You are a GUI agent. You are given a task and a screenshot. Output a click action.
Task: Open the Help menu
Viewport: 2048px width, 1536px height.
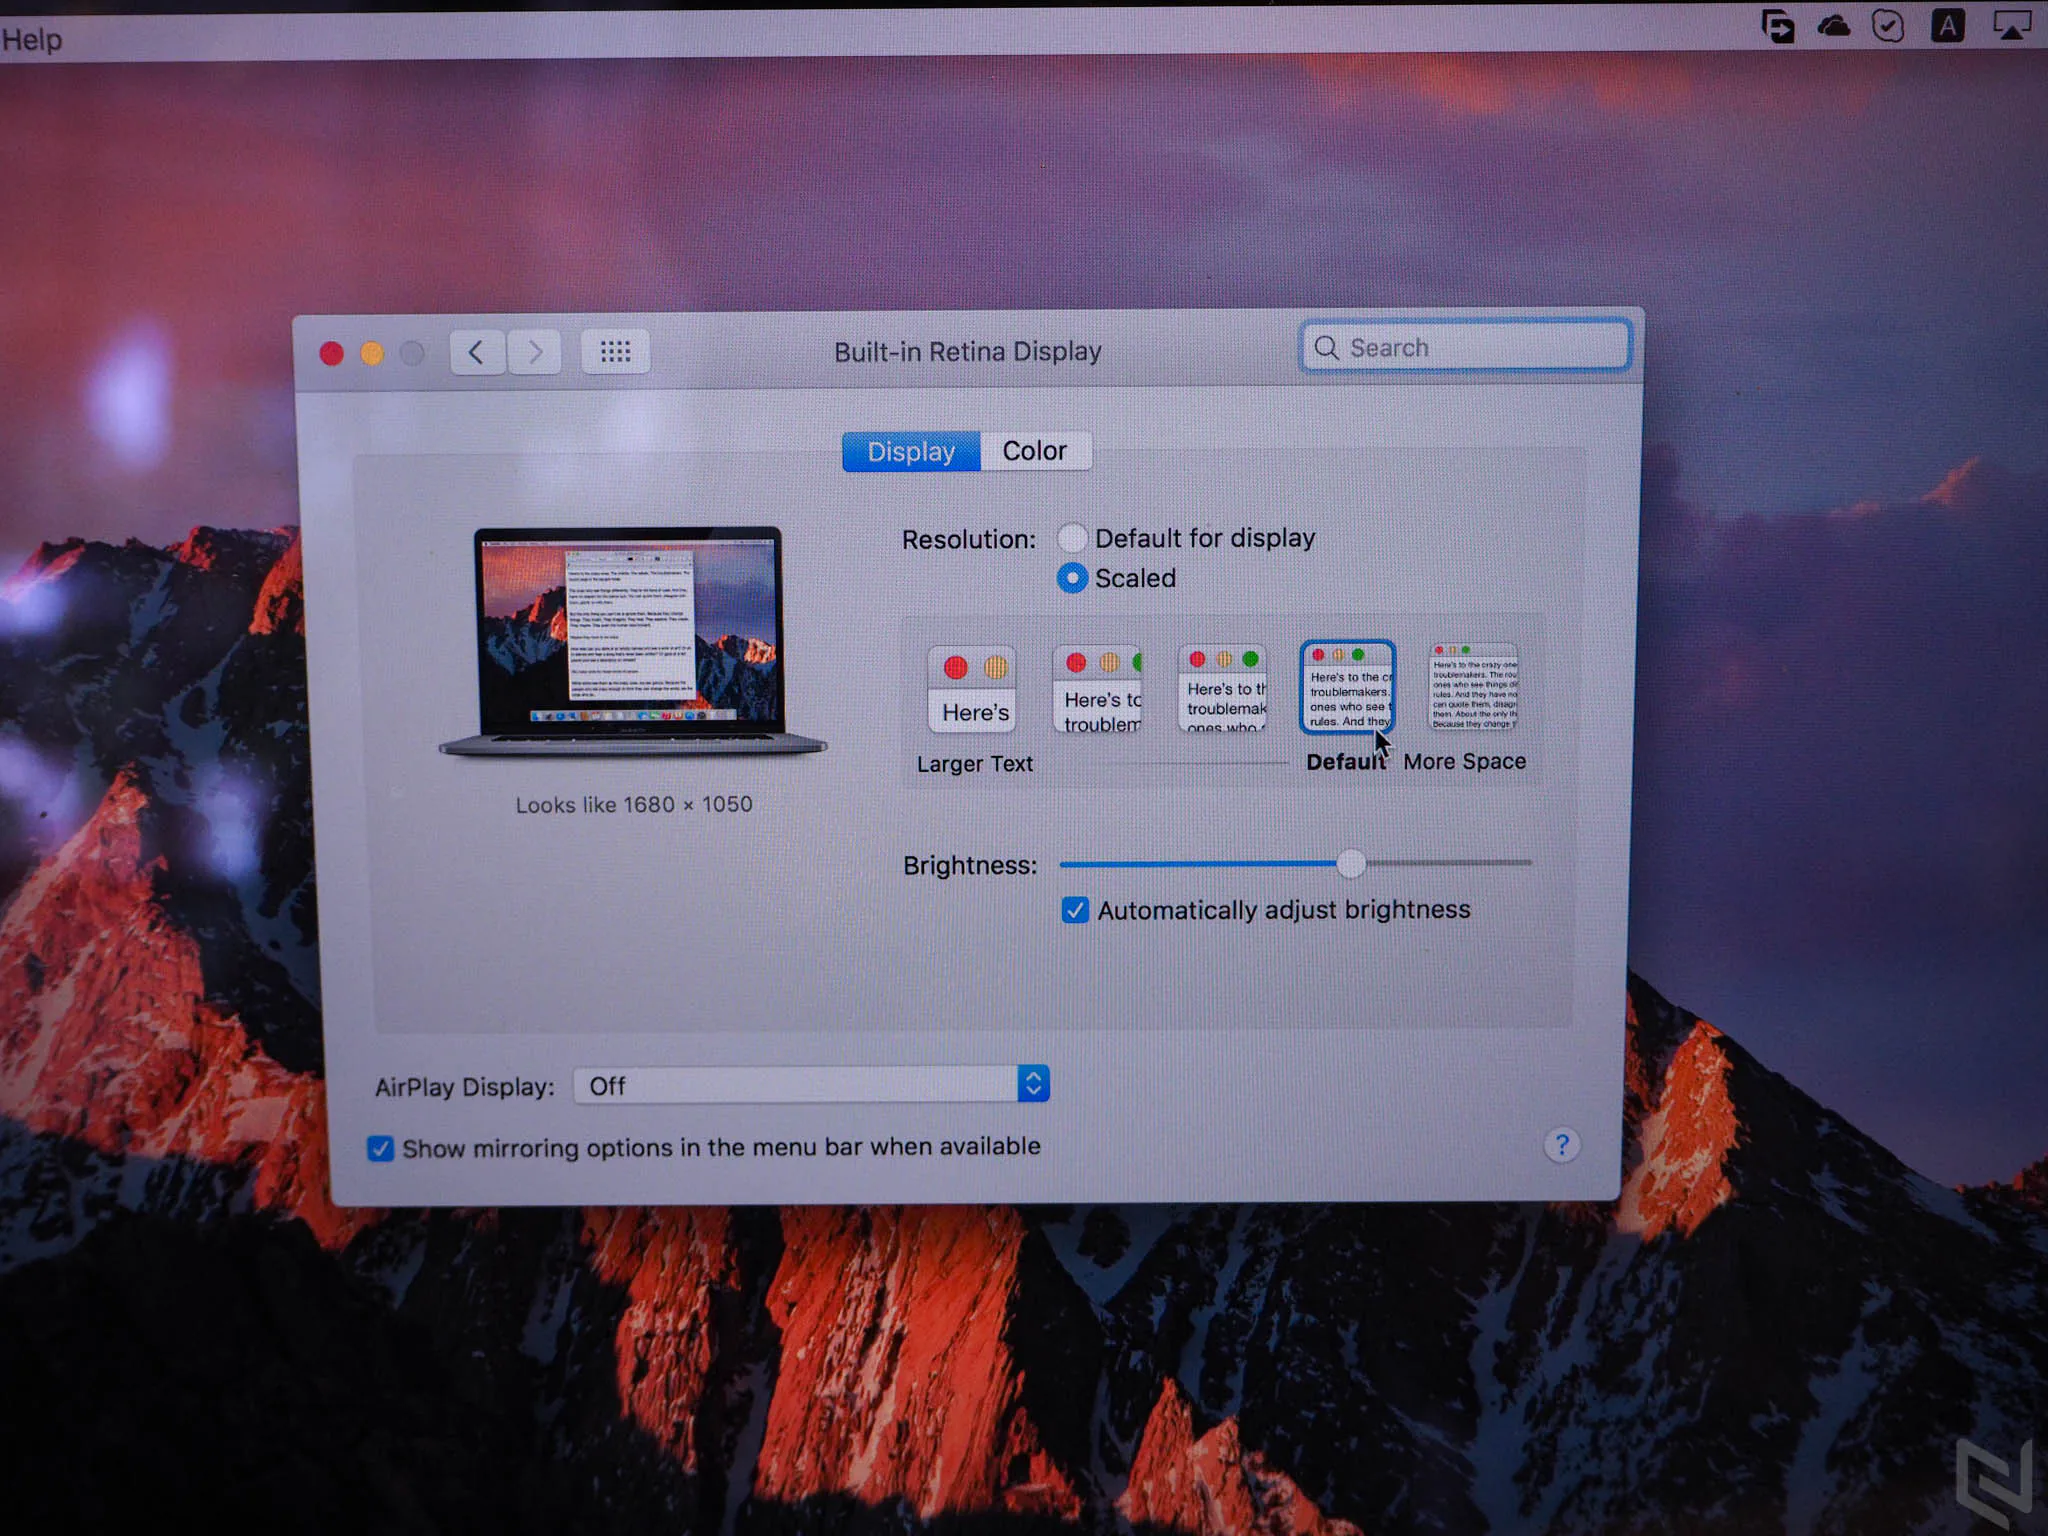coord(31,39)
